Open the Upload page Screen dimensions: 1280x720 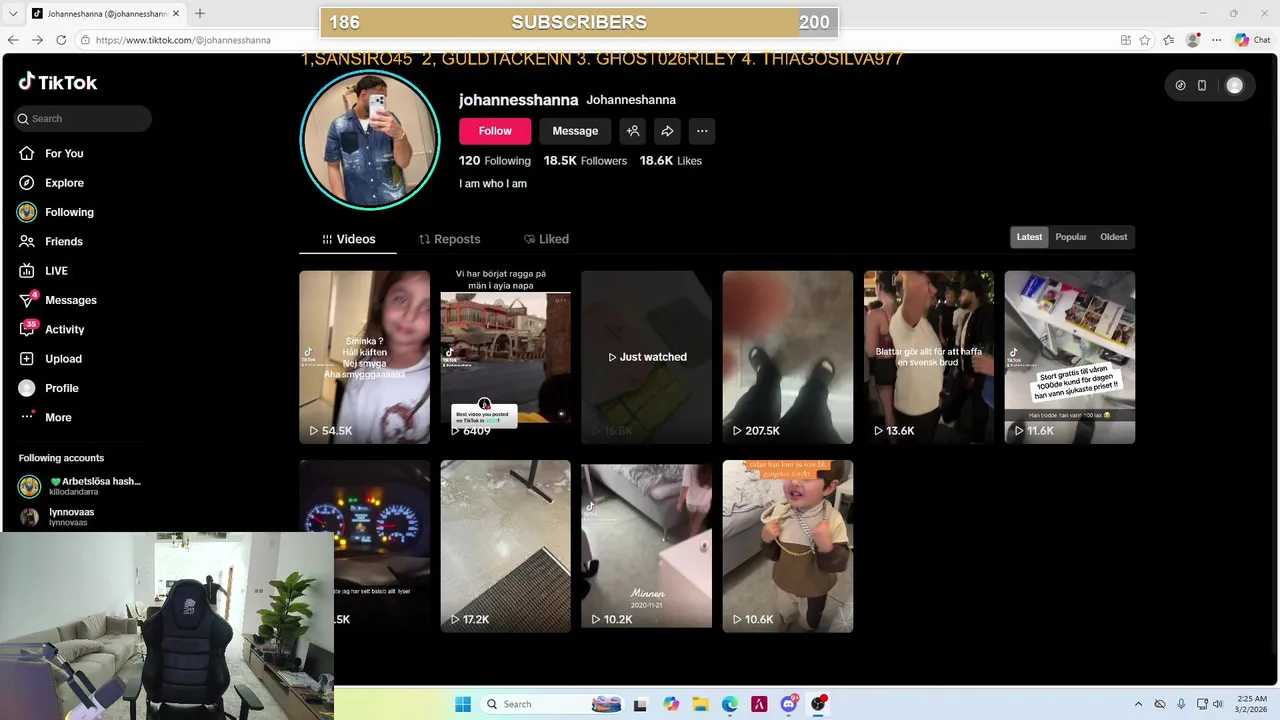(x=63, y=359)
